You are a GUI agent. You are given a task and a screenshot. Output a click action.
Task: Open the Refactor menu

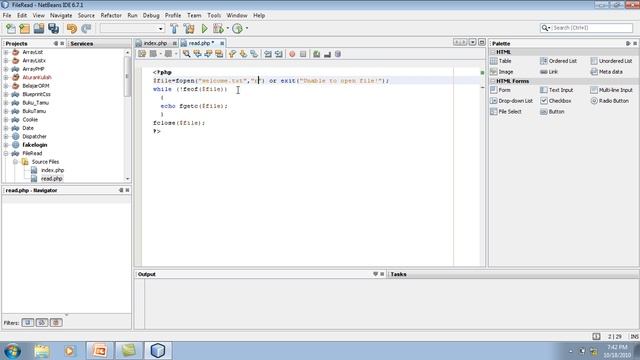point(111,15)
